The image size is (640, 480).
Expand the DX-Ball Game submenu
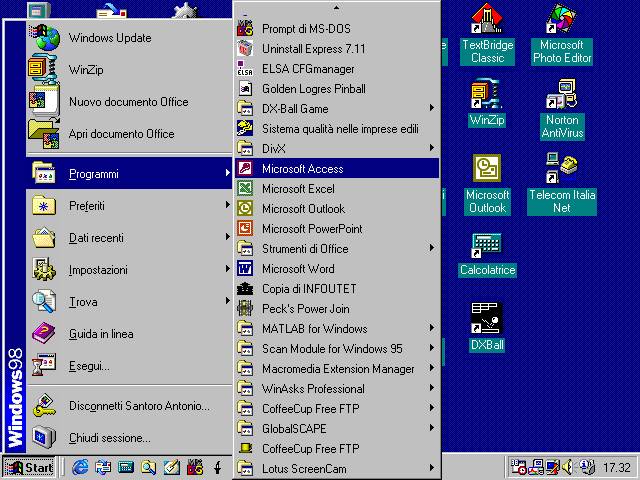337,109
